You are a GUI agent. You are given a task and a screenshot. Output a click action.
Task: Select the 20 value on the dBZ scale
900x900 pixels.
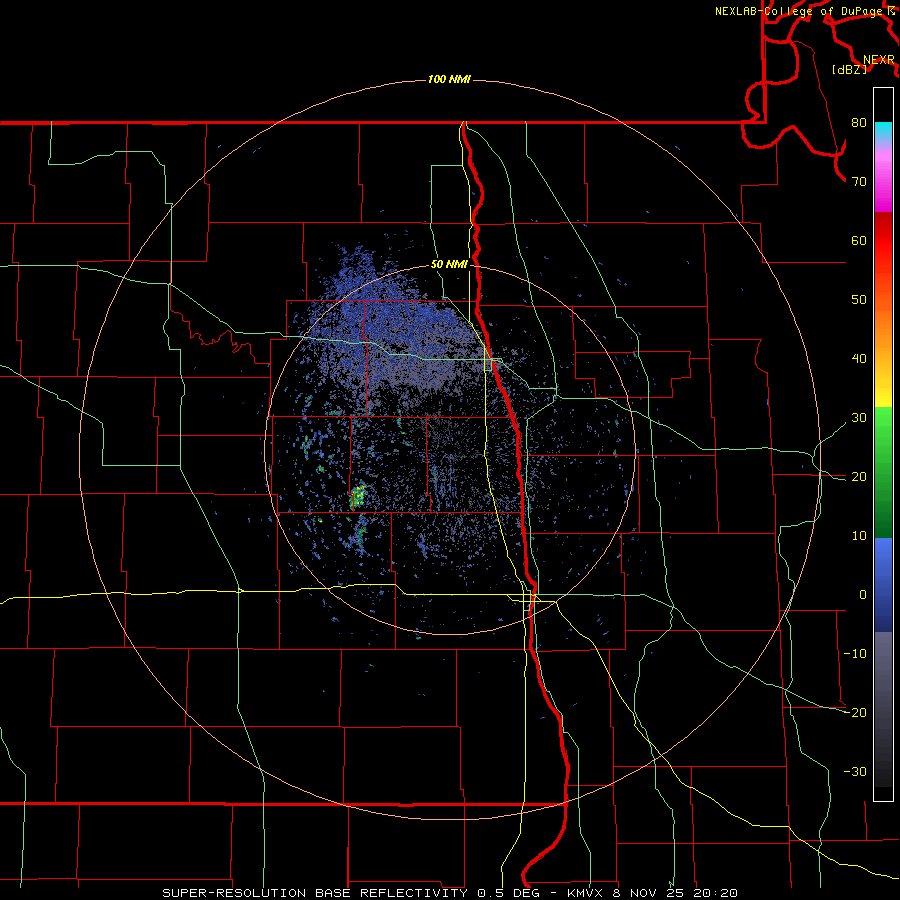859,477
